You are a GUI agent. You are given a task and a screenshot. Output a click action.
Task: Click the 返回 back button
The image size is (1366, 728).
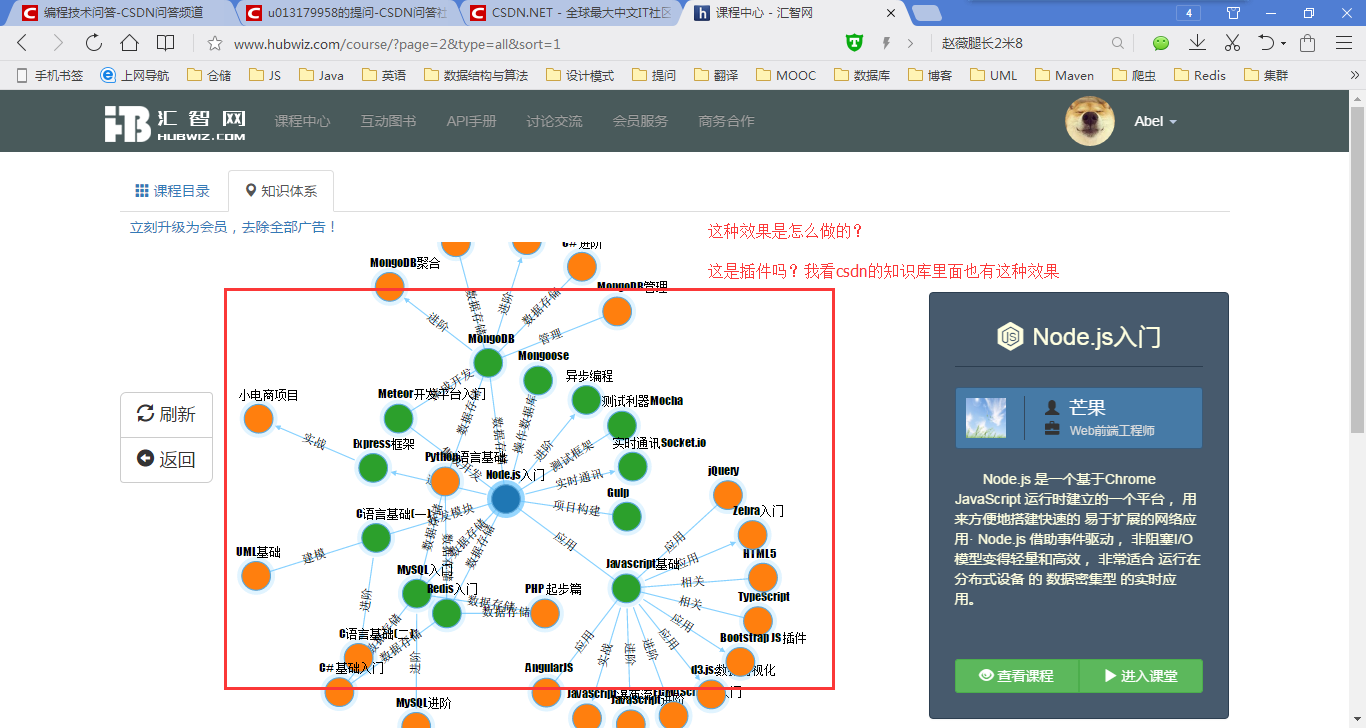[166, 460]
